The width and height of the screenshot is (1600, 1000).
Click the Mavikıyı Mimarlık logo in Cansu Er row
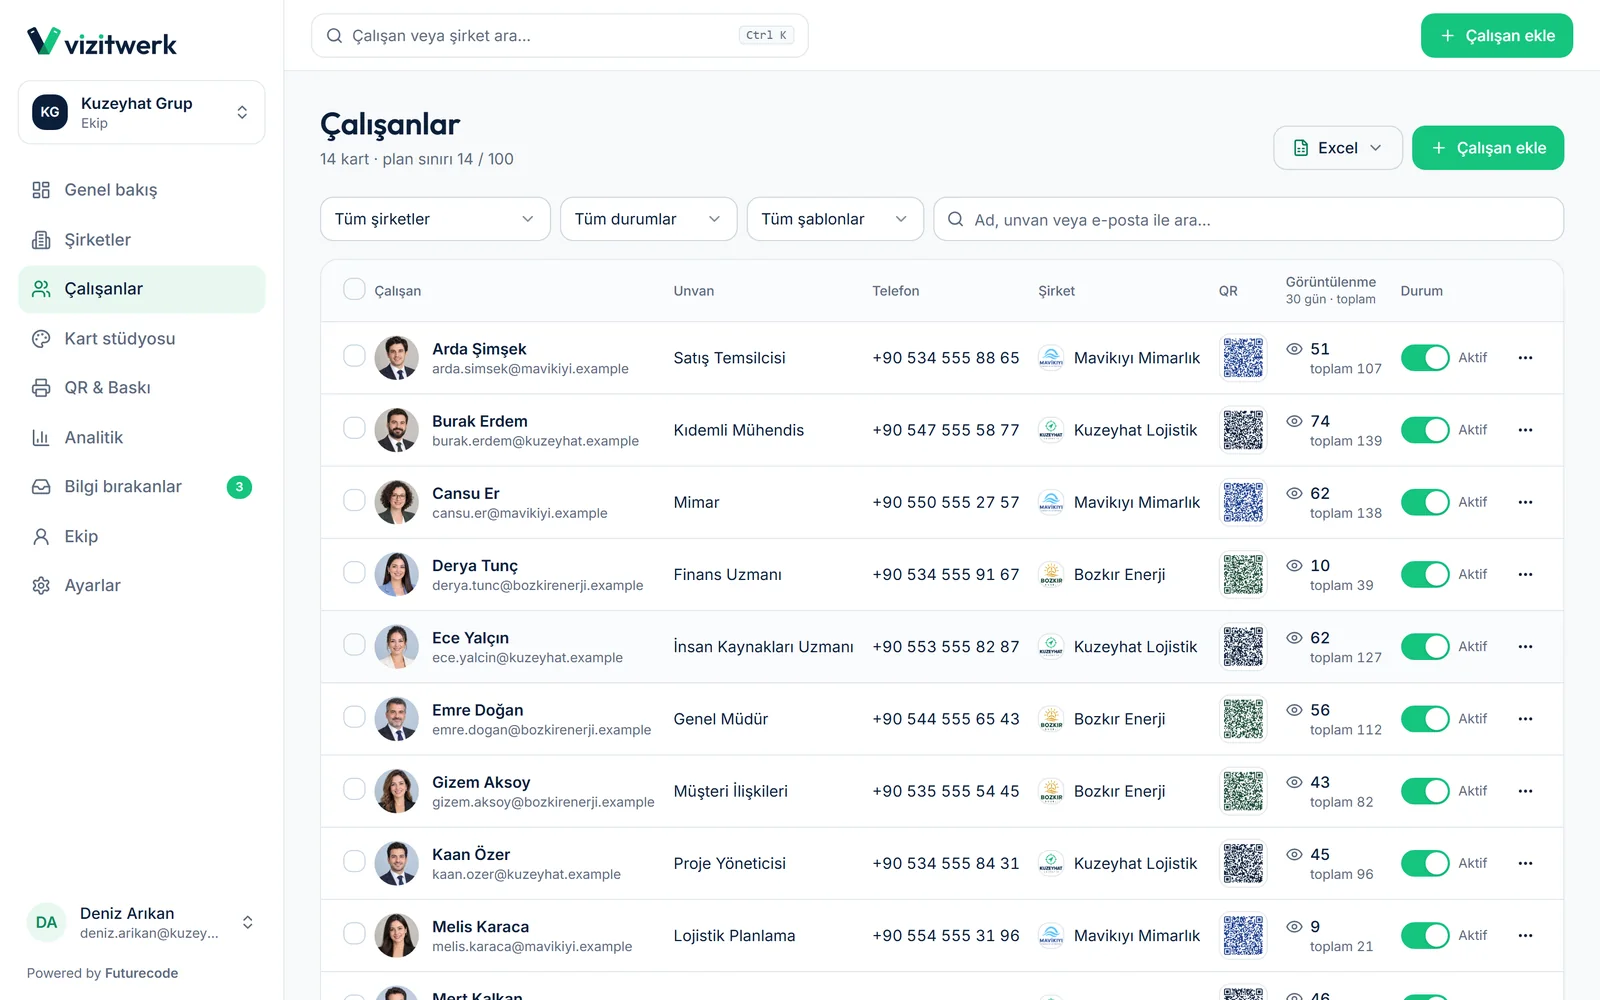[1051, 502]
